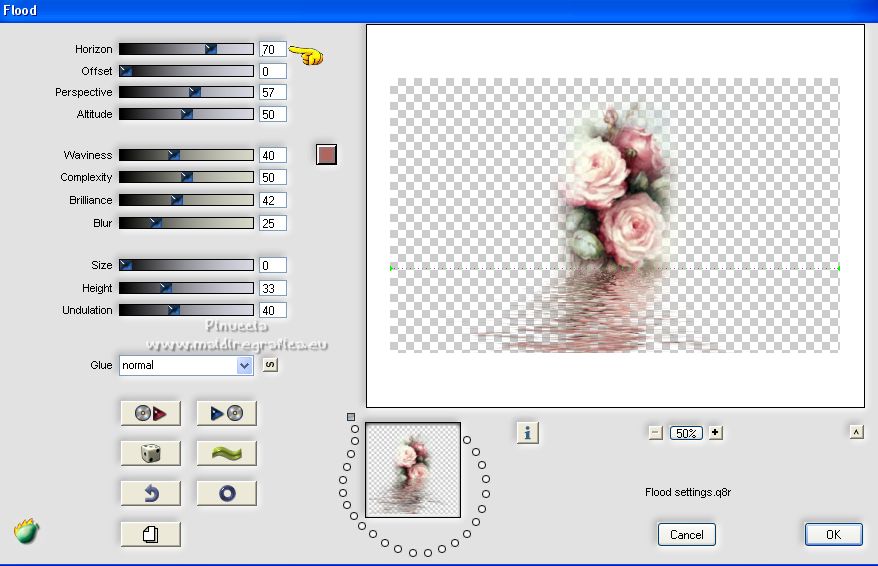
Task: Click the save settings play-to-disc button
Action: (x=227, y=413)
